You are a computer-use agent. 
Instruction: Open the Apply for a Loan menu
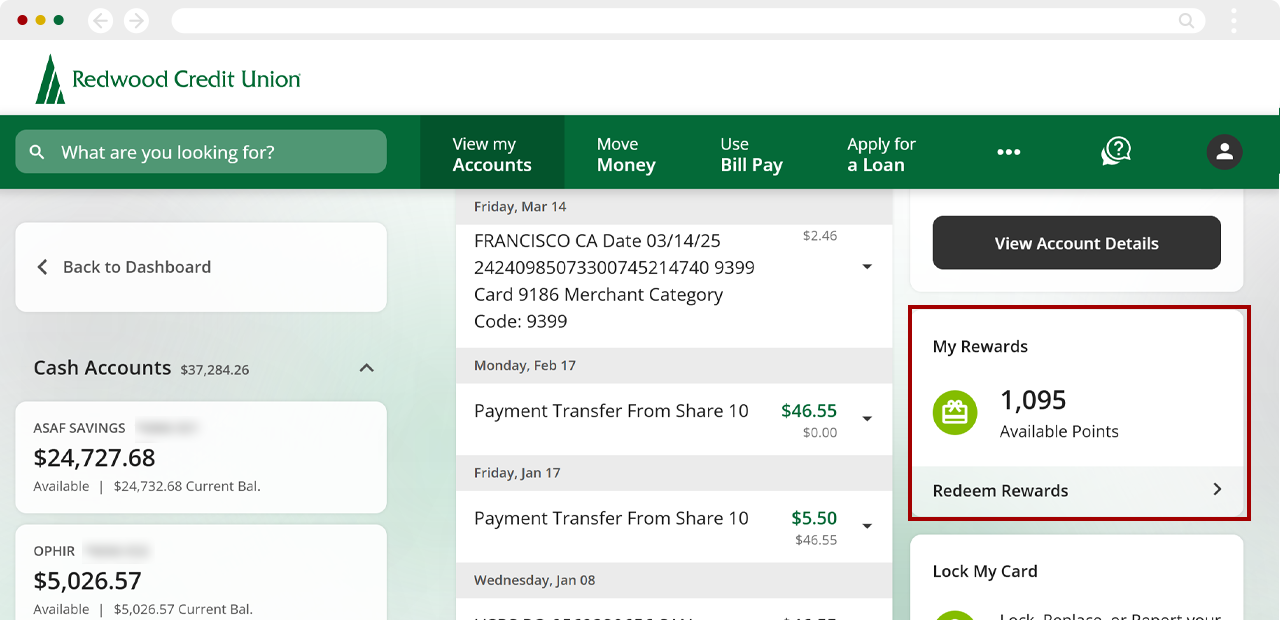point(881,154)
